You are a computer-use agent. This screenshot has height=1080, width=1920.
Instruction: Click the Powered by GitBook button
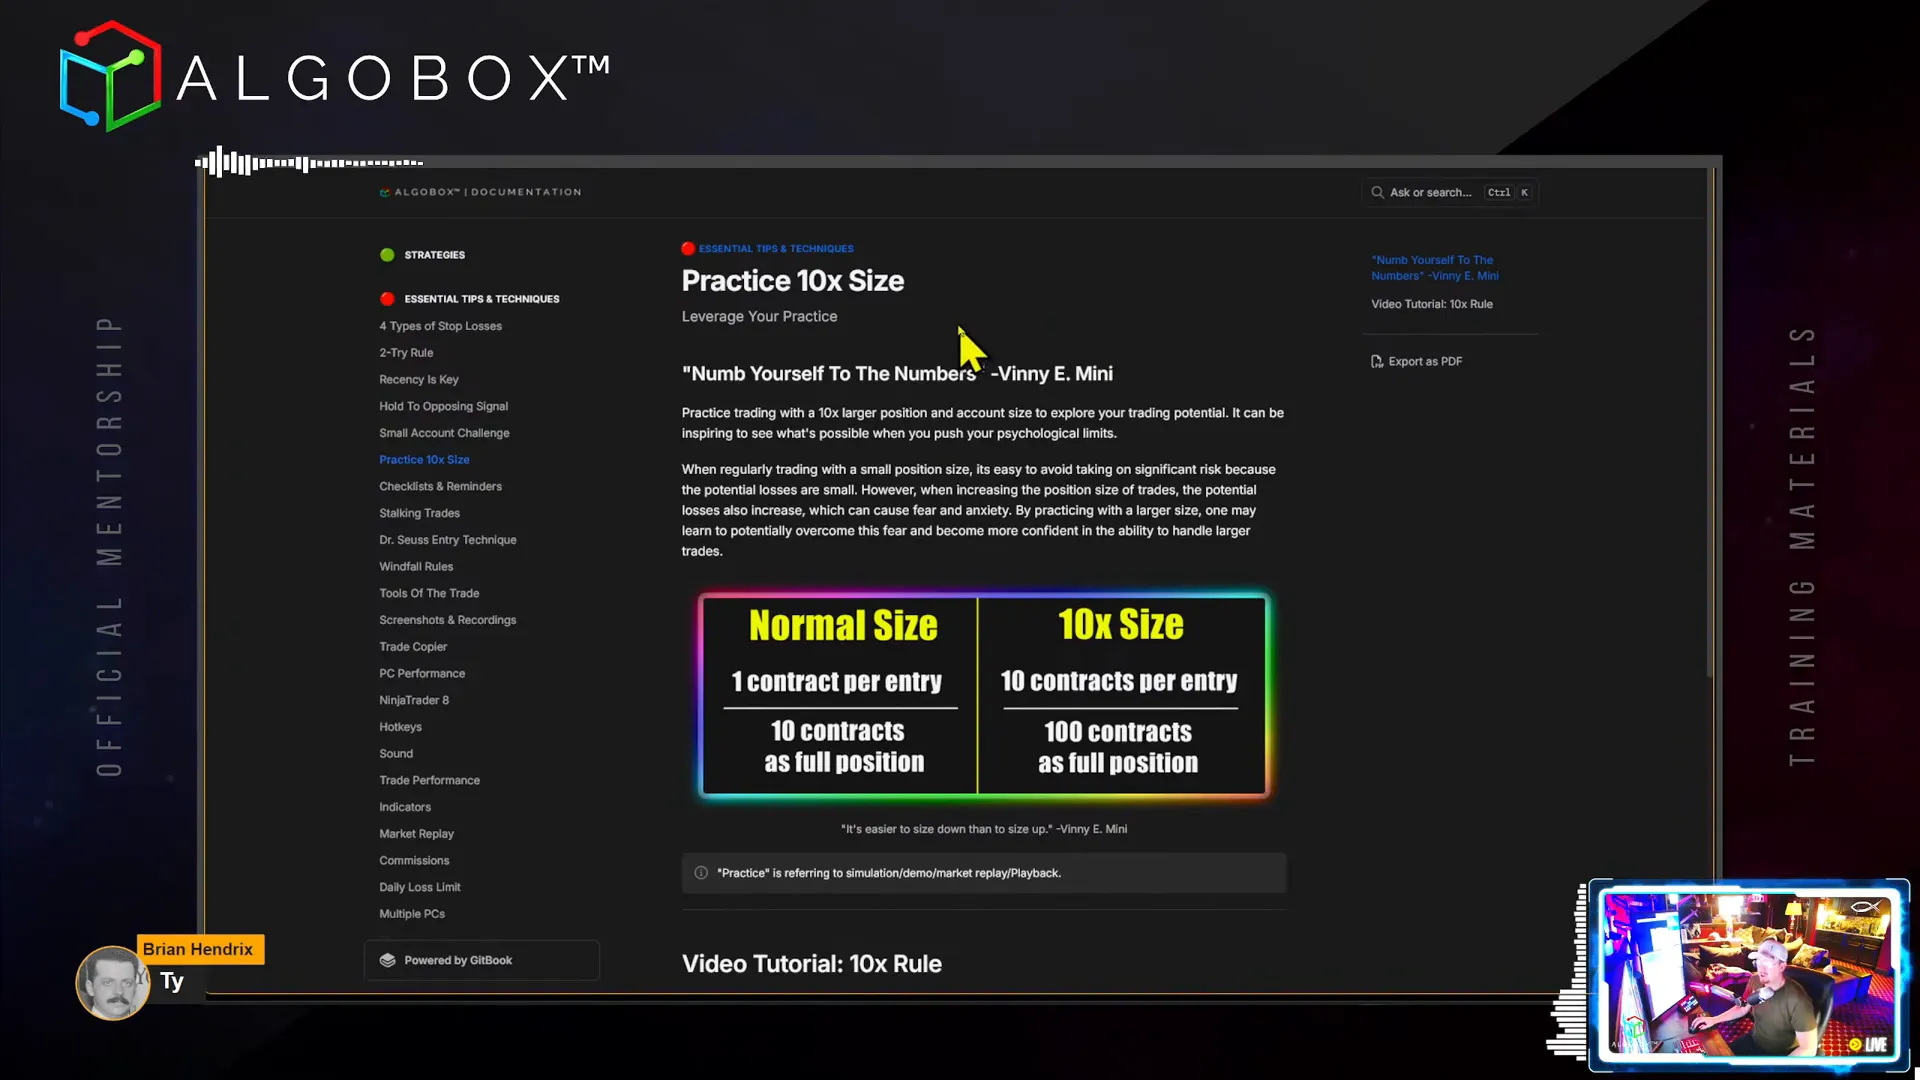coord(482,960)
